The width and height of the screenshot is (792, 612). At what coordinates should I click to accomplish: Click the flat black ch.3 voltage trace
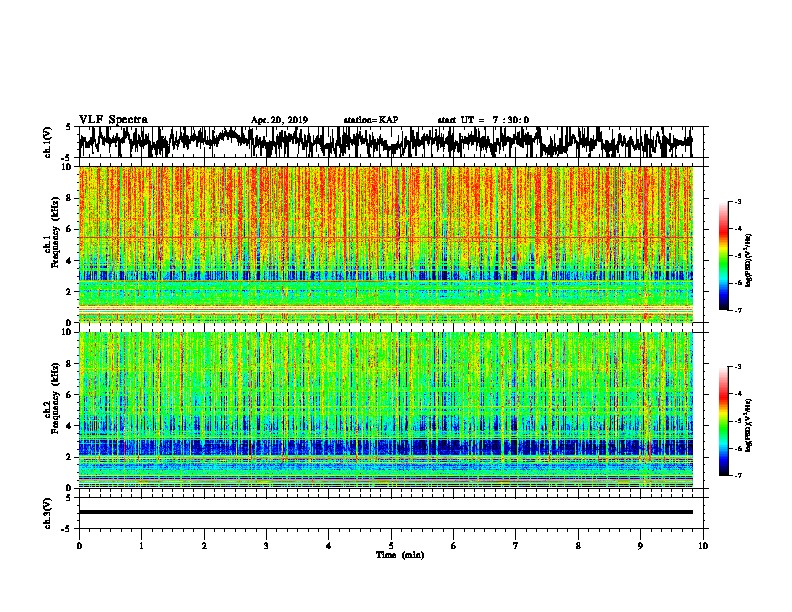(x=385, y=512)
